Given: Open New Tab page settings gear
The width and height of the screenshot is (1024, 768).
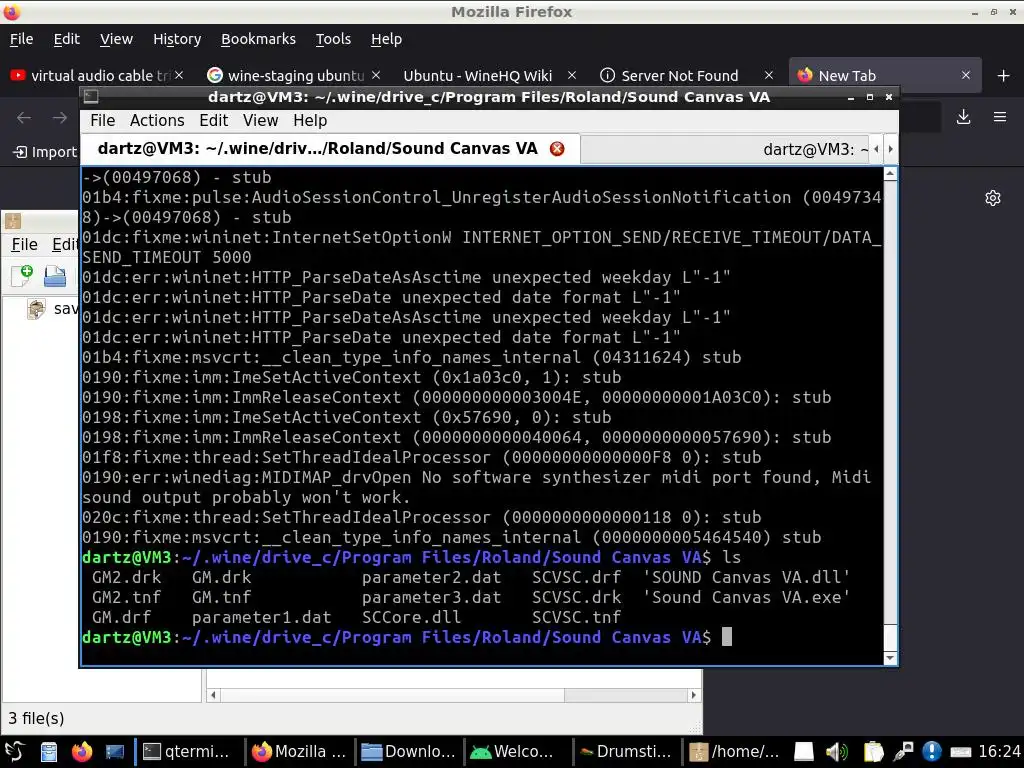Looking at the screenshot, I should [993, 198].
